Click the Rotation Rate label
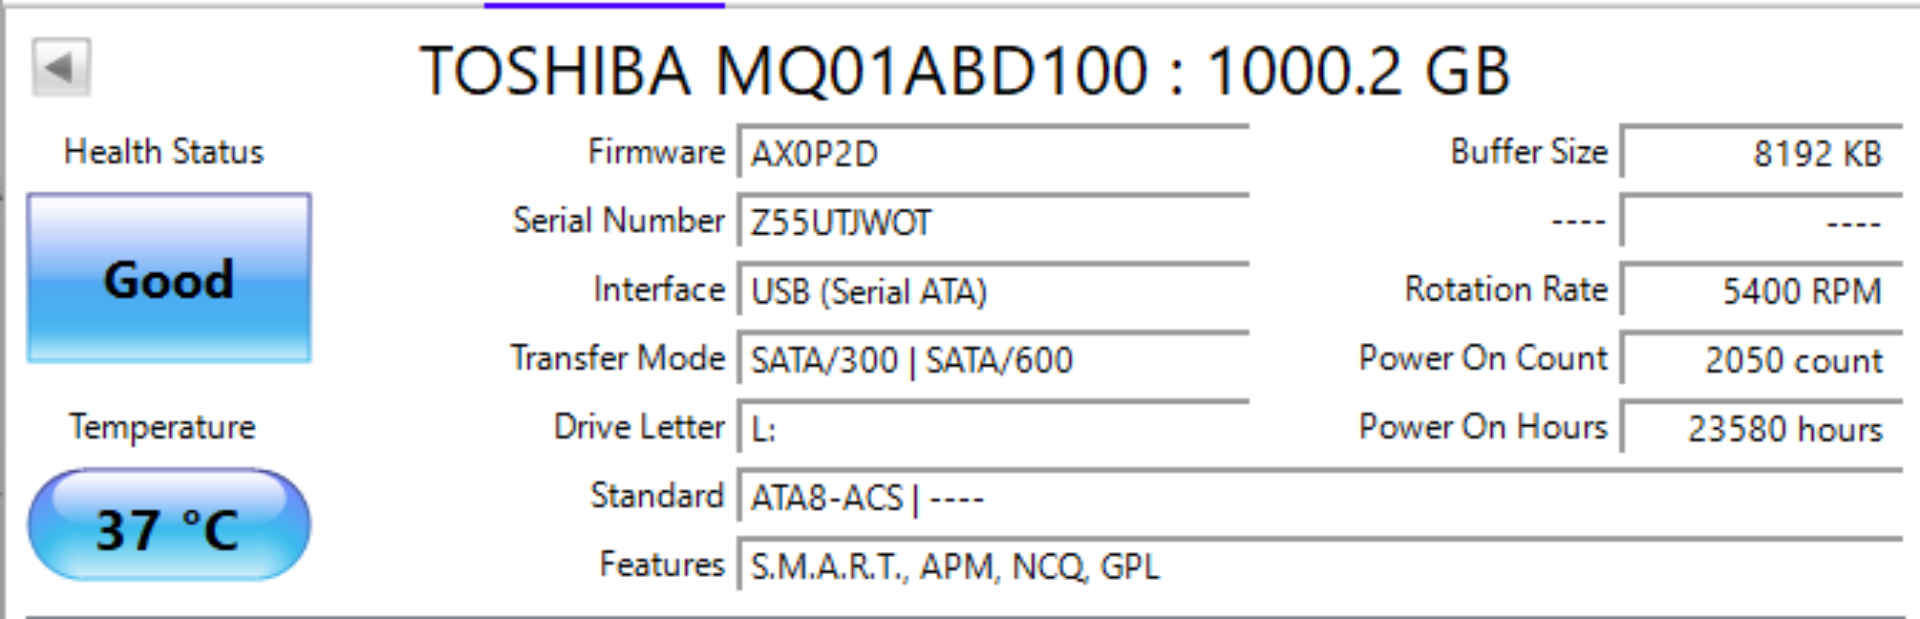The image size is (1920, 619). [1505, 290]
